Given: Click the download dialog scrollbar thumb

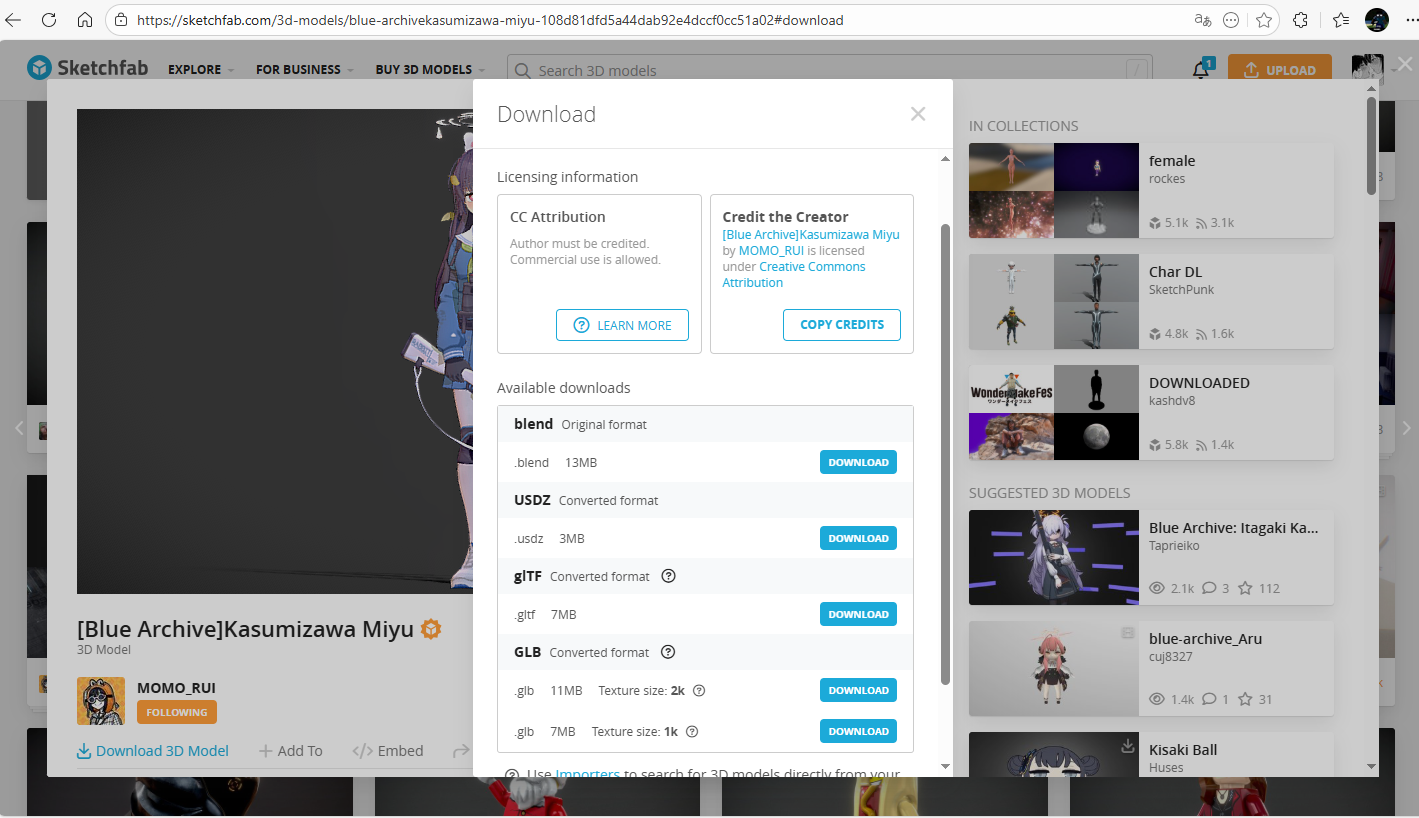Looking at the screenshot, I should tap(946, 455).
